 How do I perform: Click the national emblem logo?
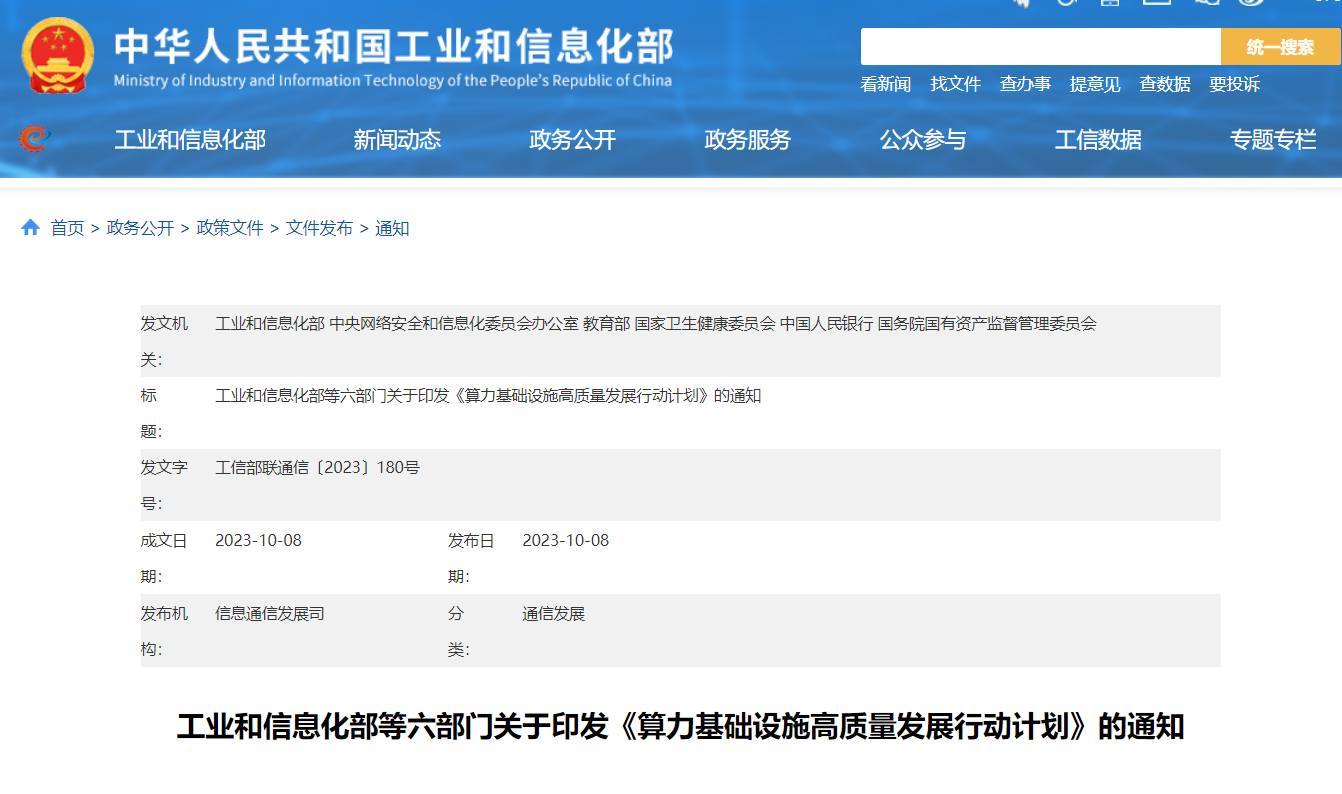[x=58, y=56]
